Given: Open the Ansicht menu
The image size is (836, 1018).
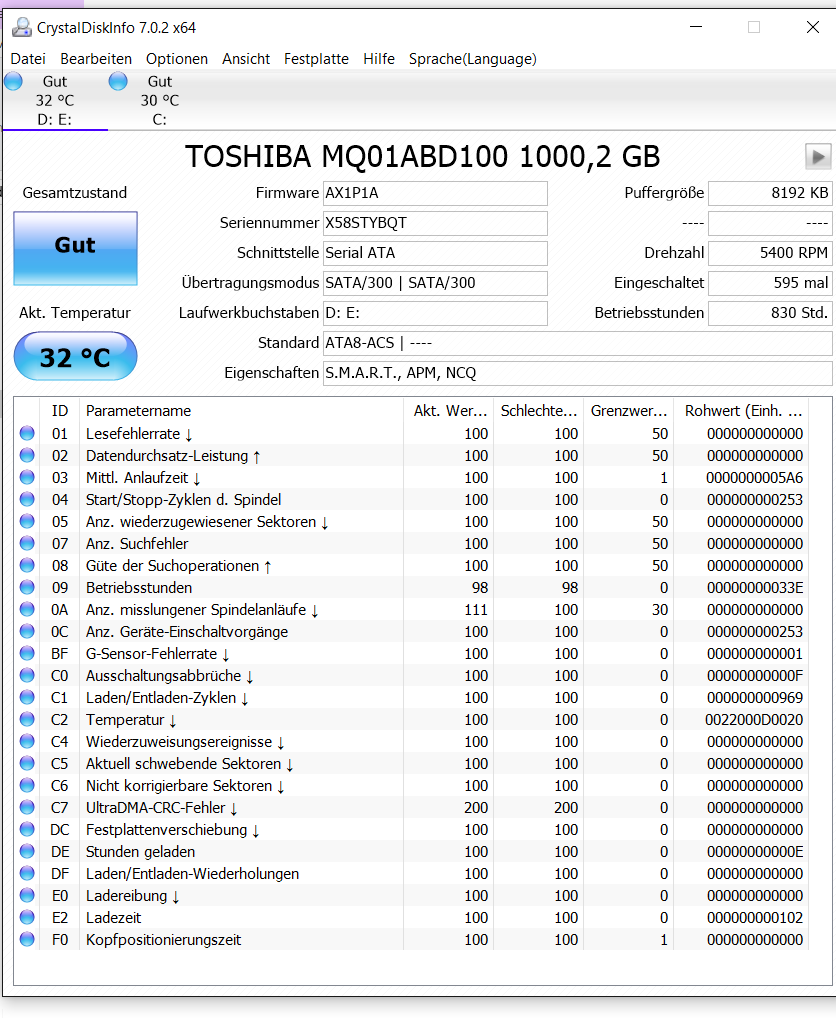Looking at the screenshot, I should 246,59.
